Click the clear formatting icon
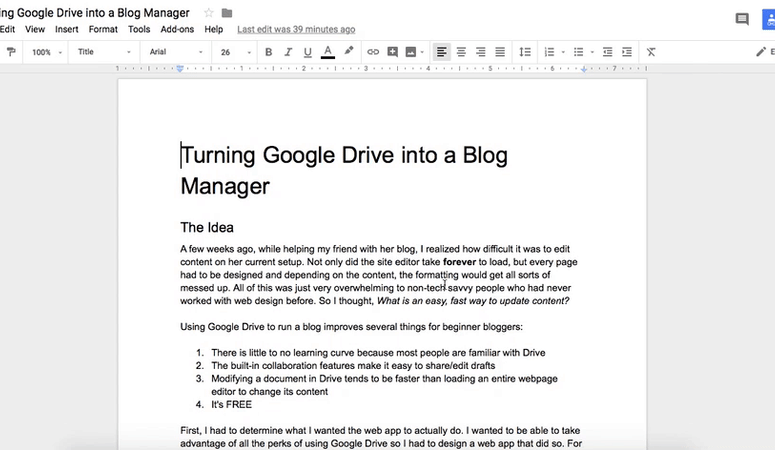Viewport: 775px width, 450px height. (651, 52)
